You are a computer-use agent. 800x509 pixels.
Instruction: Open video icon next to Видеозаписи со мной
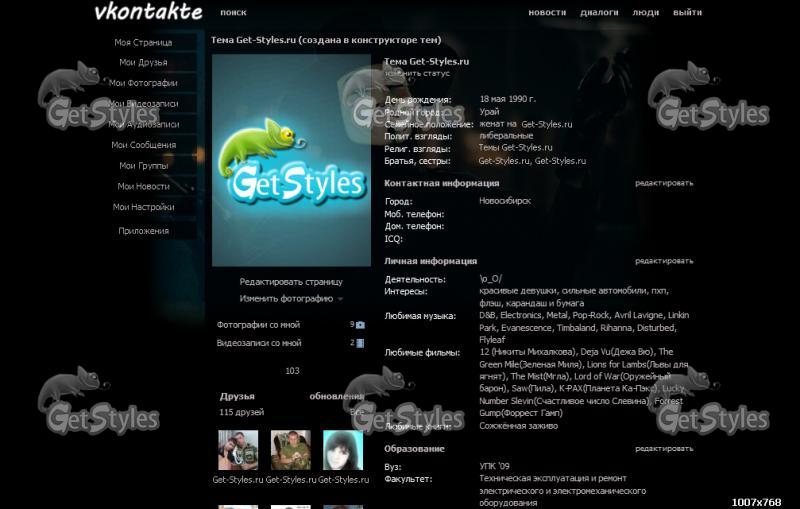click(x=360, y=343)
